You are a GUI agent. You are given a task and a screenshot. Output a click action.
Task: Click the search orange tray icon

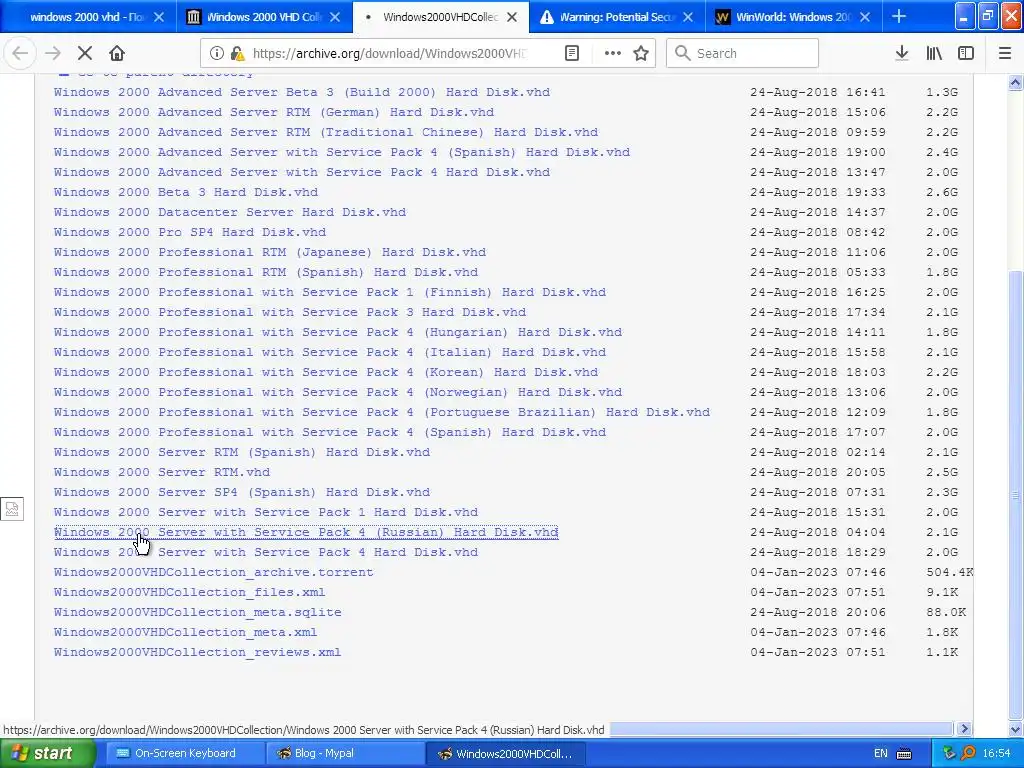click(968, 753)
